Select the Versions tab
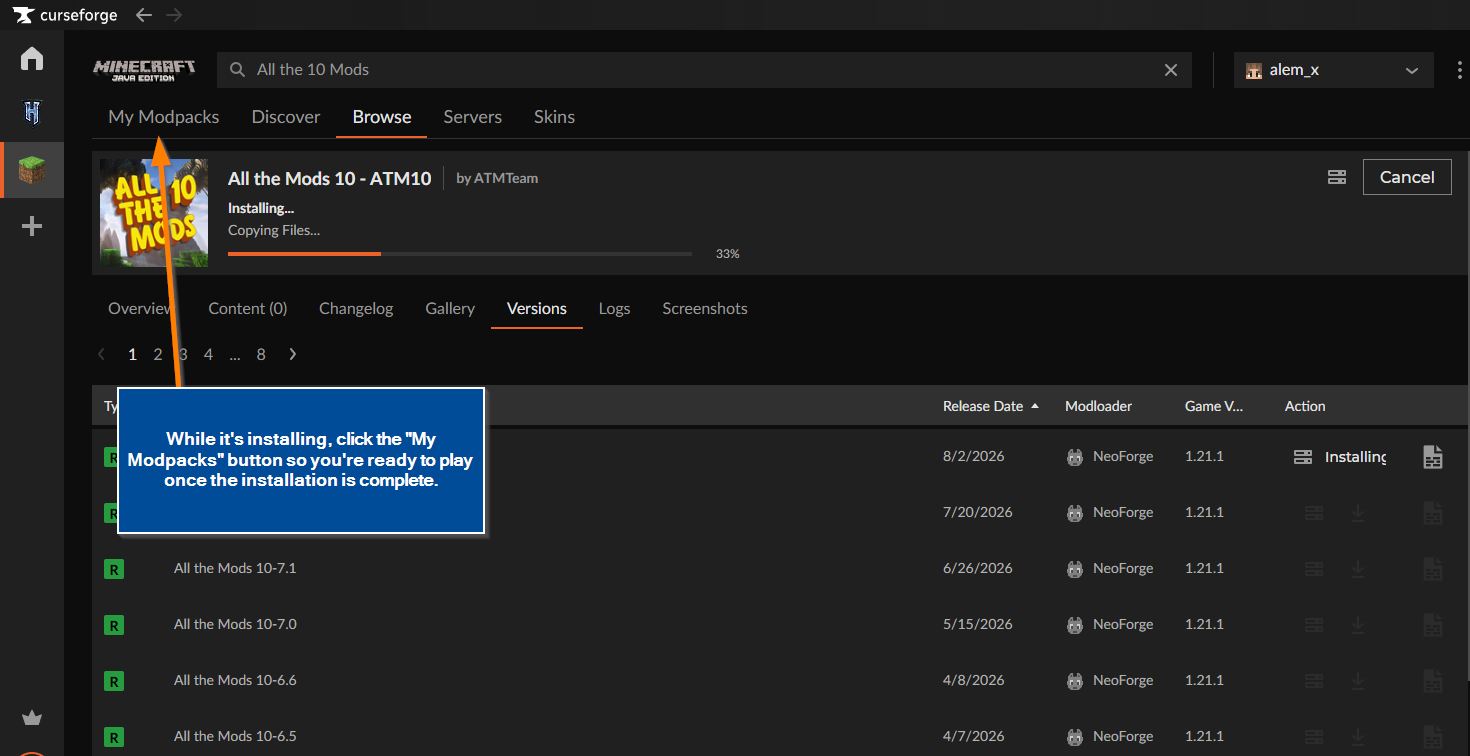This screenshot has height=756, width=1470. click(537, 308)
